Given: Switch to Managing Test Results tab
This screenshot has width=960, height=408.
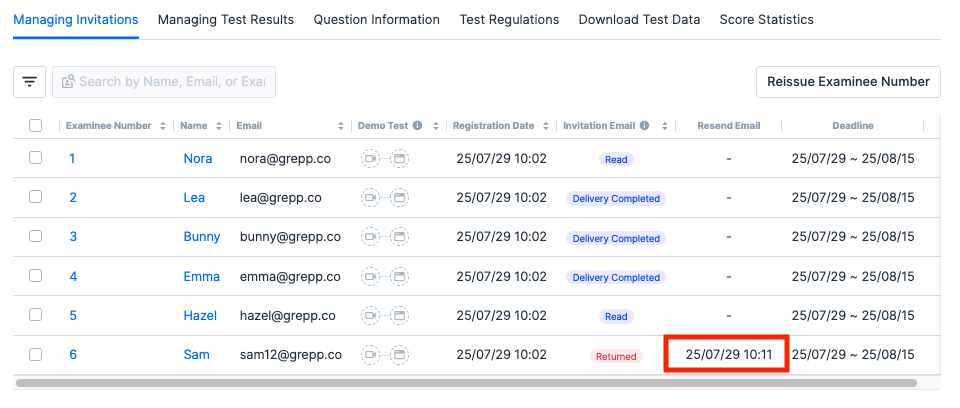Looking at the screenshot, I should coord(226,20).
